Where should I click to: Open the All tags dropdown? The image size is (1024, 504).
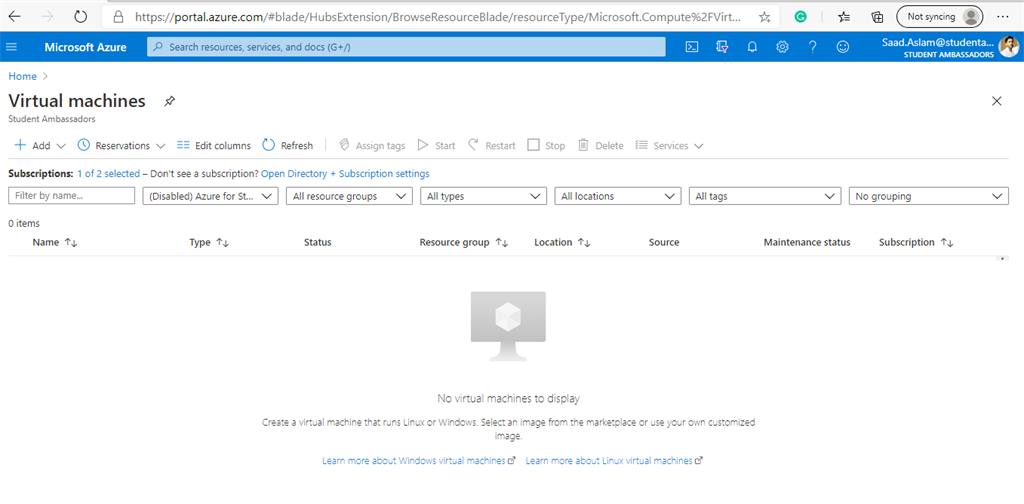[x=765, y=196]
